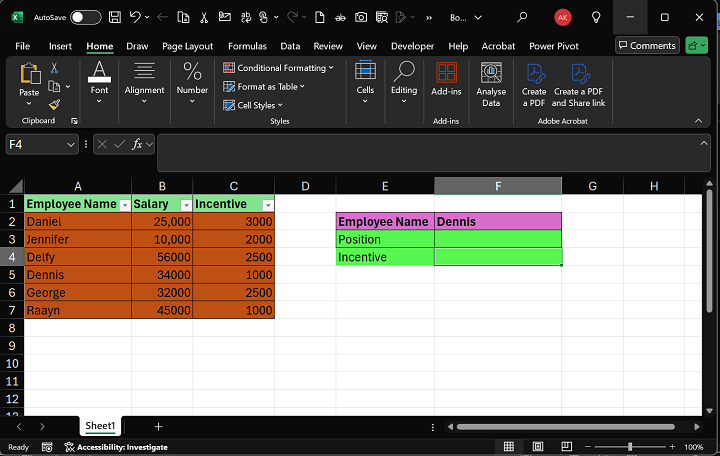Click the zoom slider handle

(629, 447)
